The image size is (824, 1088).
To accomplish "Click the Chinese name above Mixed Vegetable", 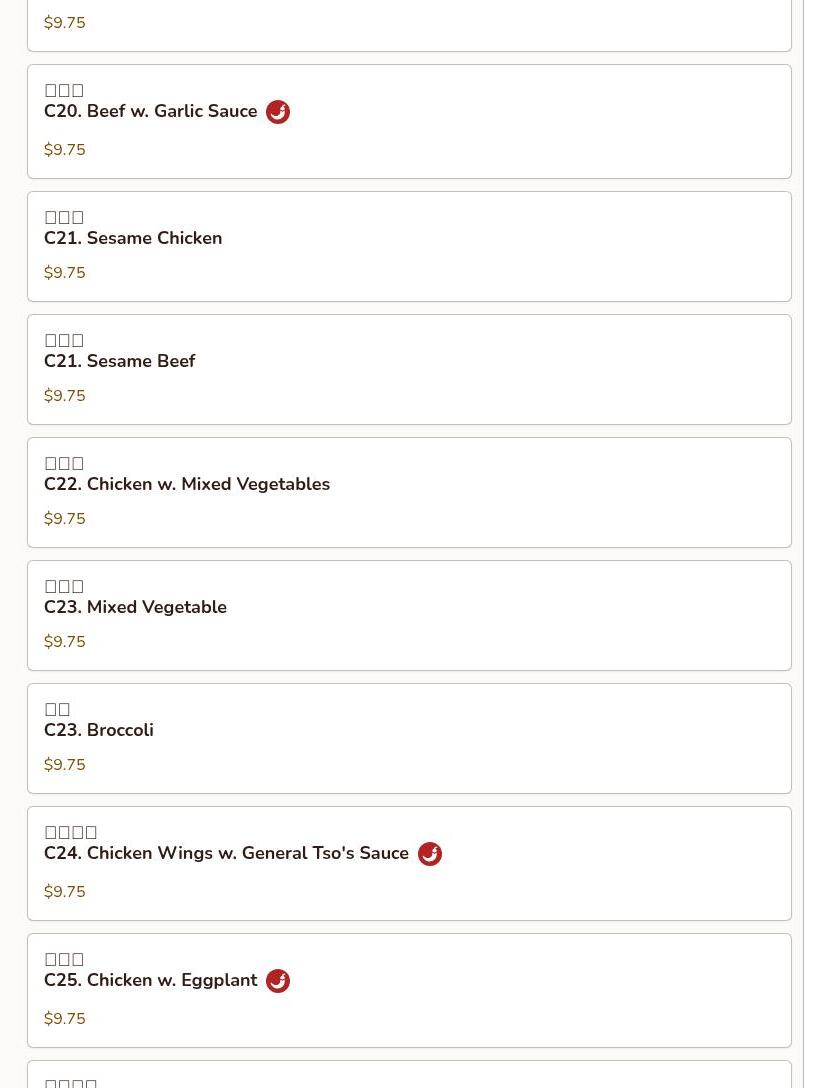I will (x=64, y=586).
